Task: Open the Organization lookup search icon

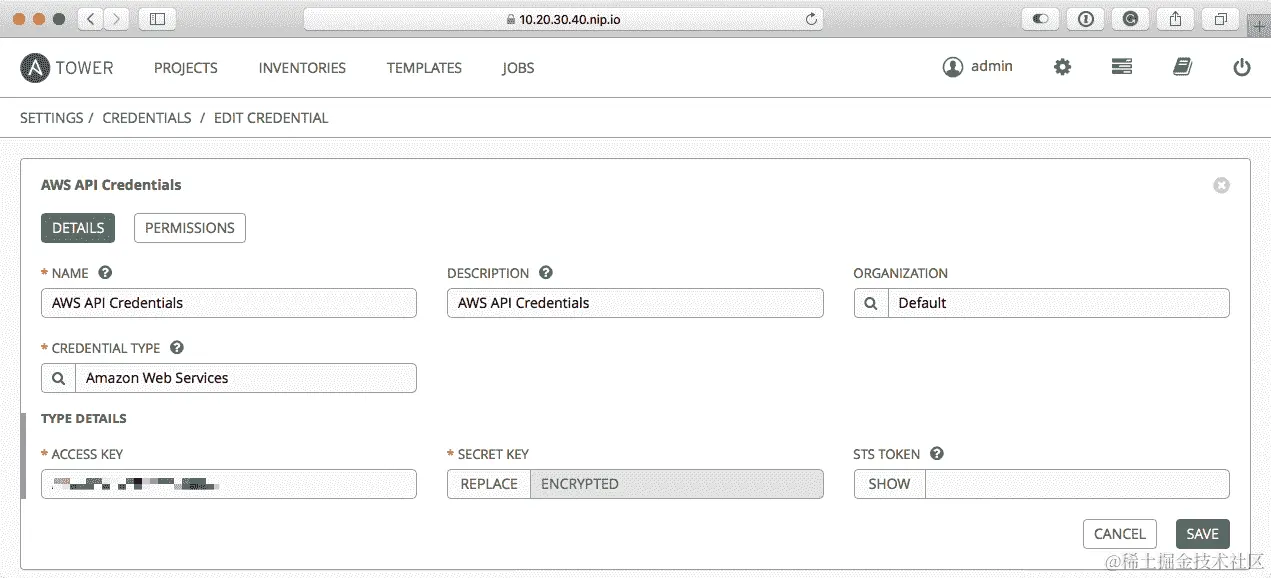Action: pyautogui.click(x=871, y=303)
